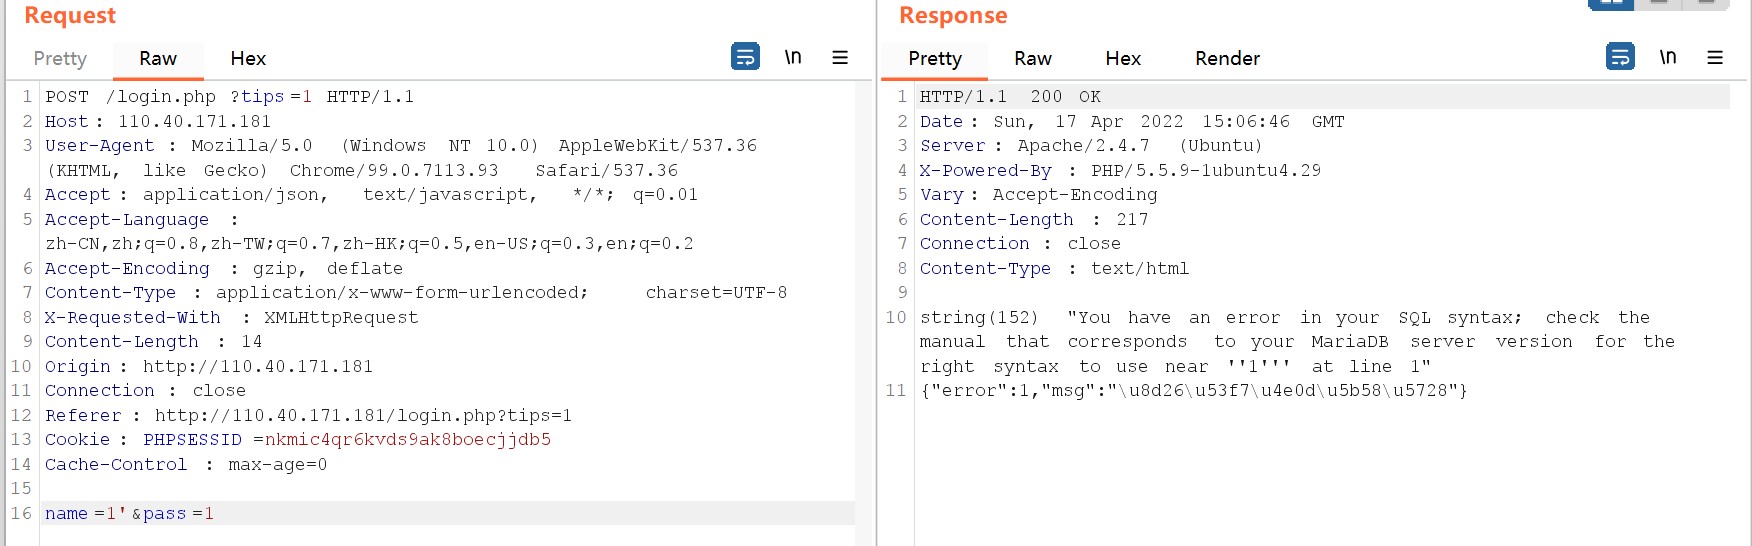Viewport: 1752px width, 546px height.
Task: Click the Host value 110.40.171.181
Action: [x=194, y=121]
